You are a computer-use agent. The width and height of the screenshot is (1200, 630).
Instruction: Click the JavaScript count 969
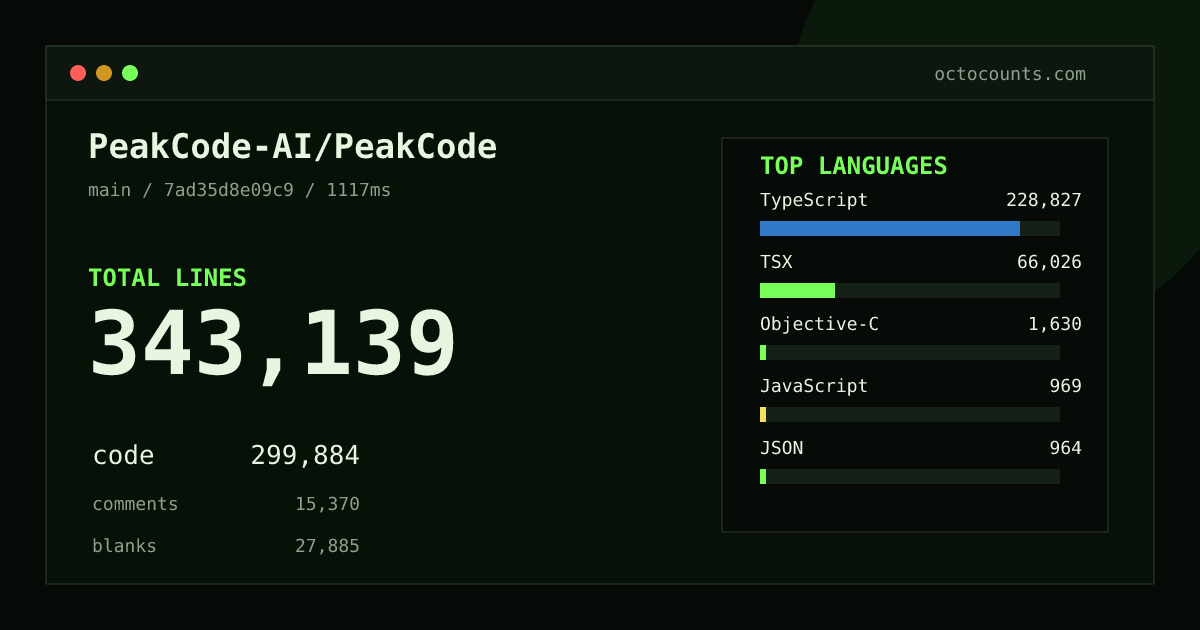[1065, 386]
